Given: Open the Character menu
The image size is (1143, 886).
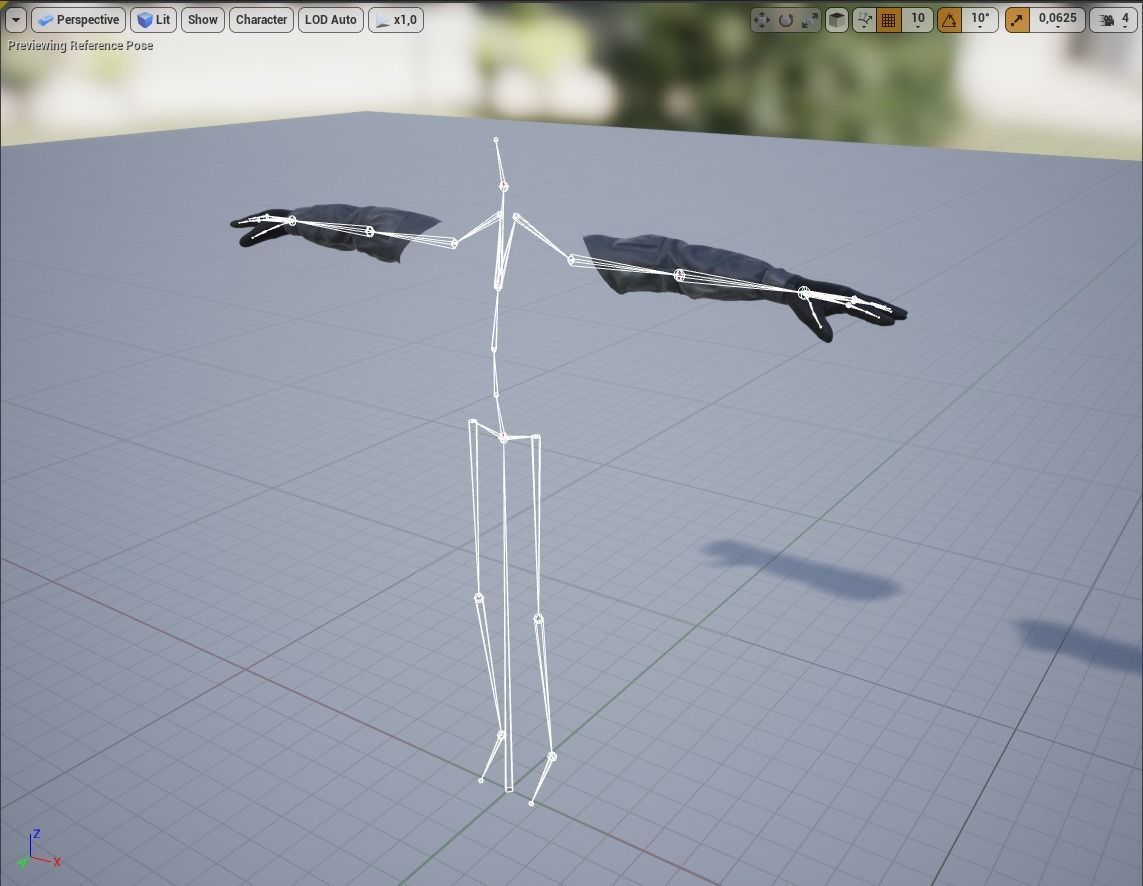Looking at the screenshot, I should (261, 20).
